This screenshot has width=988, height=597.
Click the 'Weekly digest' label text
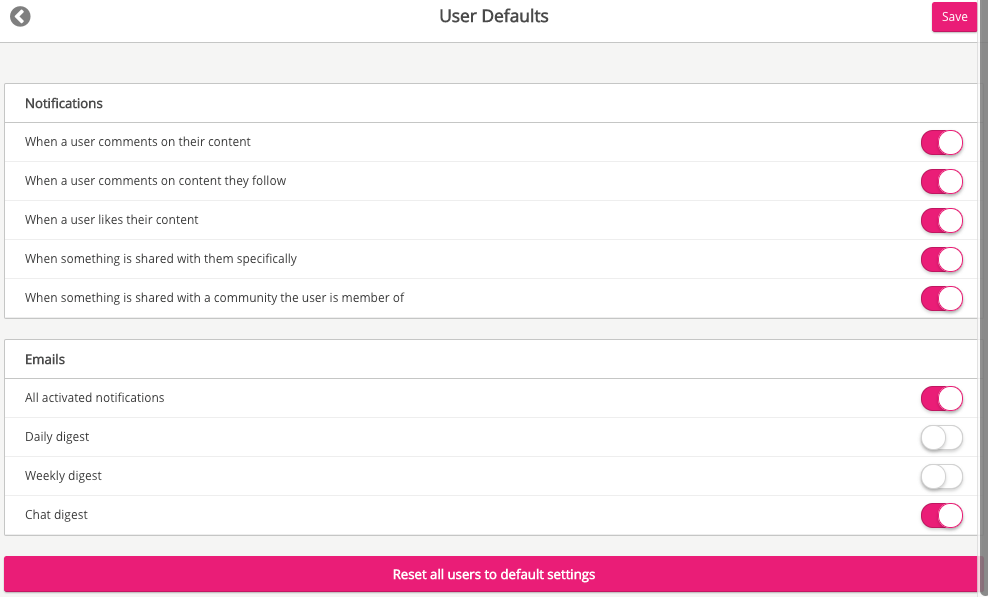63,476
